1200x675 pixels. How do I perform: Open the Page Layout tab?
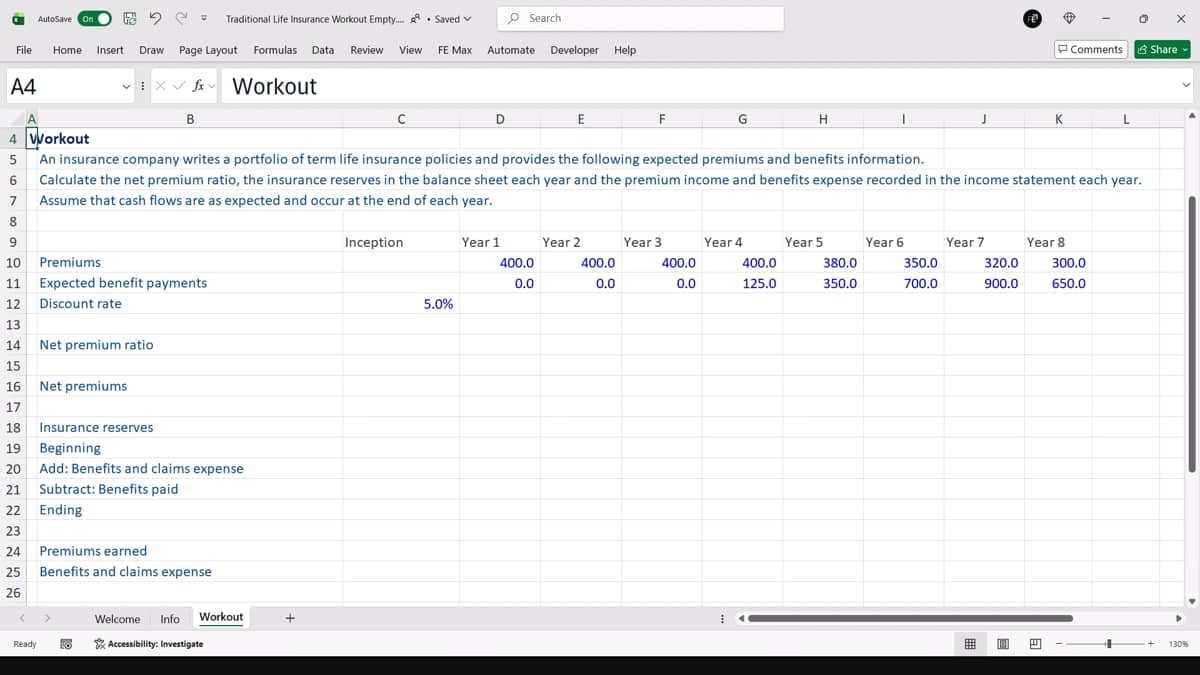(x=208, y=50)
